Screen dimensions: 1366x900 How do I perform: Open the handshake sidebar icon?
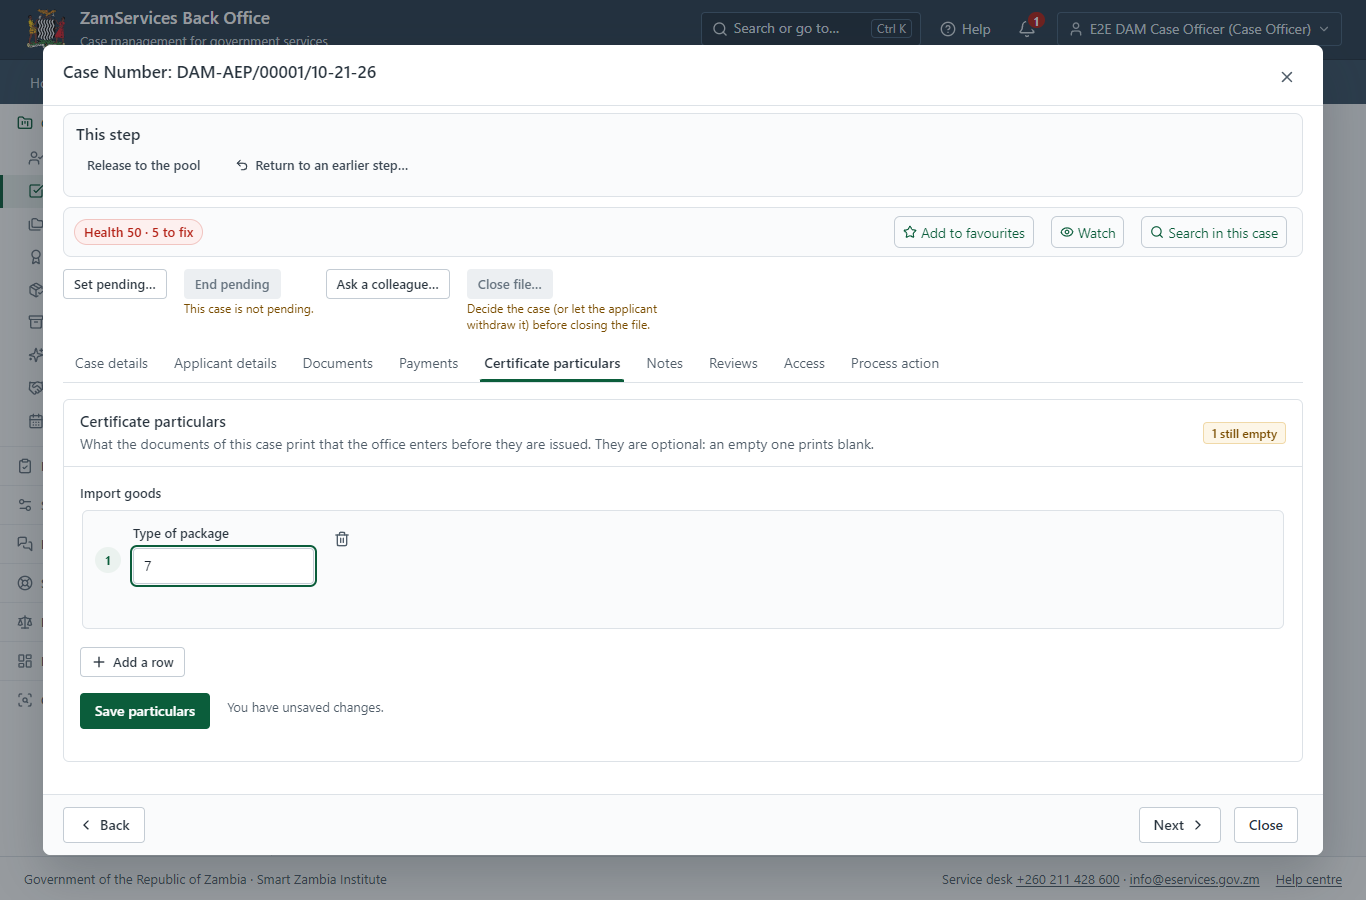pyautogui.click(x=36, y=388)
